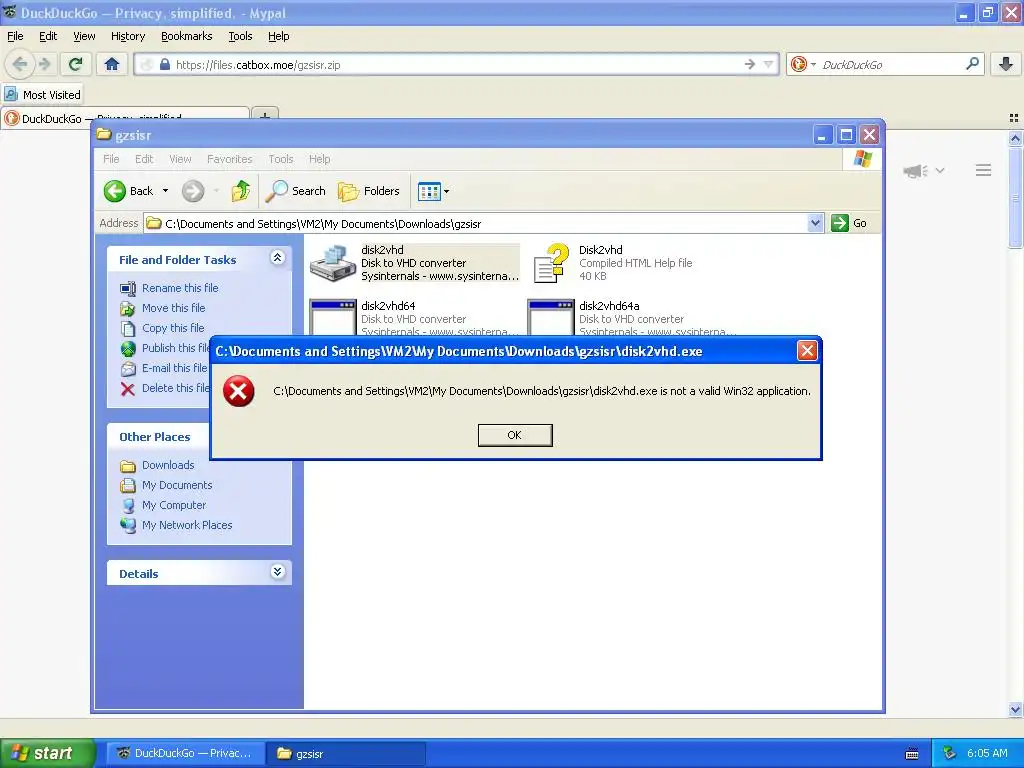Screen dimensions: 1024x768
Task: Close the invalid Win32 application error dialog
Action: click(807, 351)
